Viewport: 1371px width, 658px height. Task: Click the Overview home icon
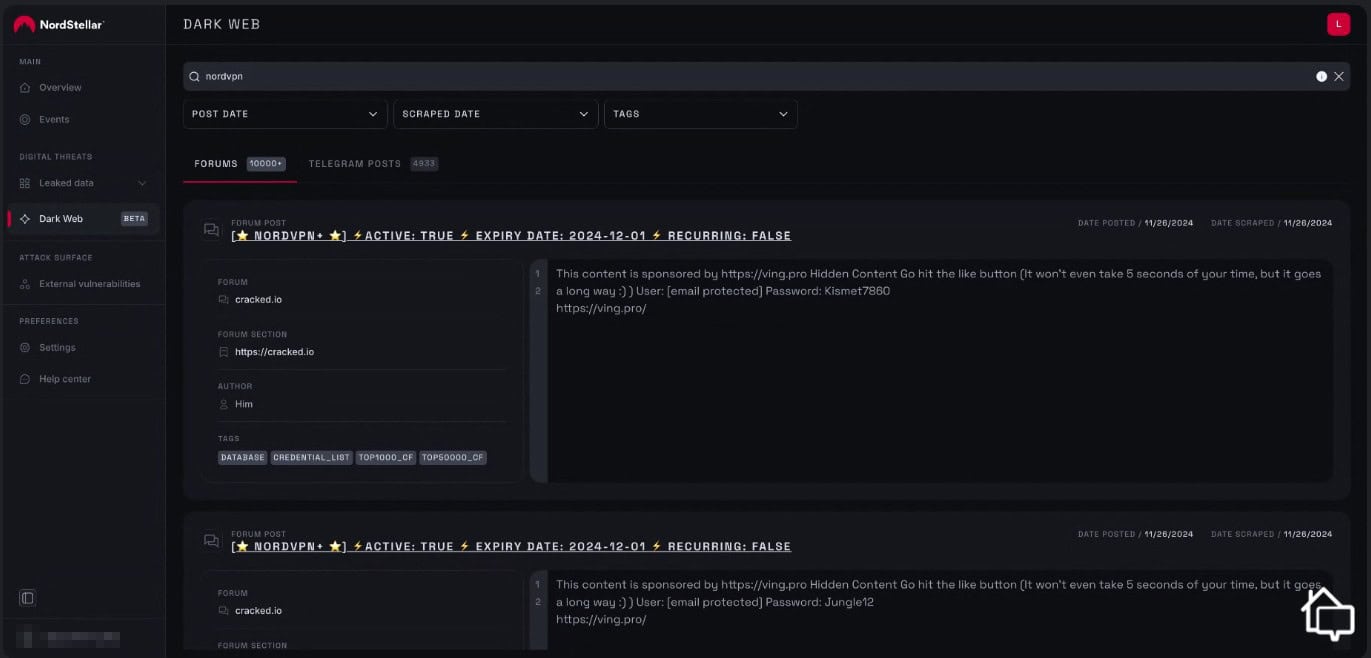click(x=25, y=88)
